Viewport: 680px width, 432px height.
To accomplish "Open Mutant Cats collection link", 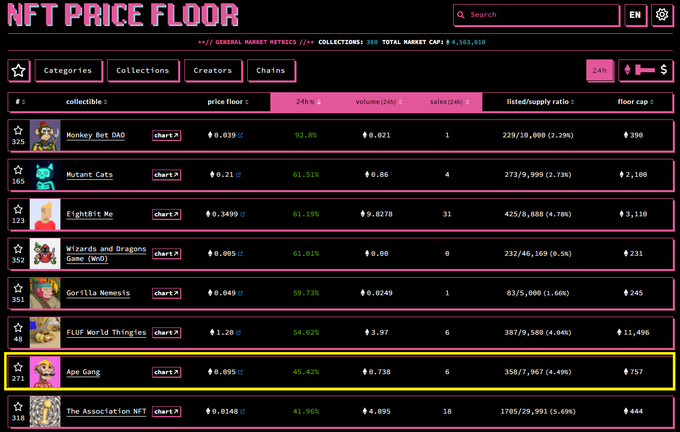I will coord(89,175).
